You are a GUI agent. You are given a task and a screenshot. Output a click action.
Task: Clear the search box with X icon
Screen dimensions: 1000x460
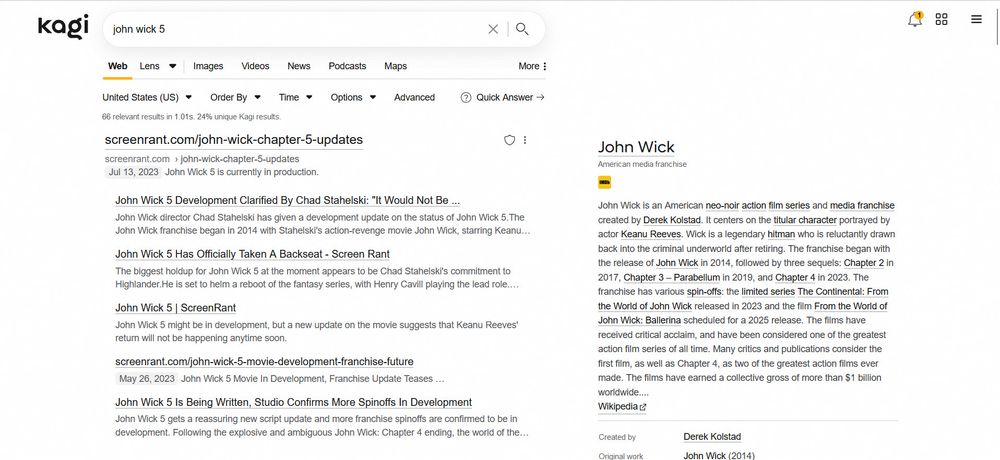[493, 29]
